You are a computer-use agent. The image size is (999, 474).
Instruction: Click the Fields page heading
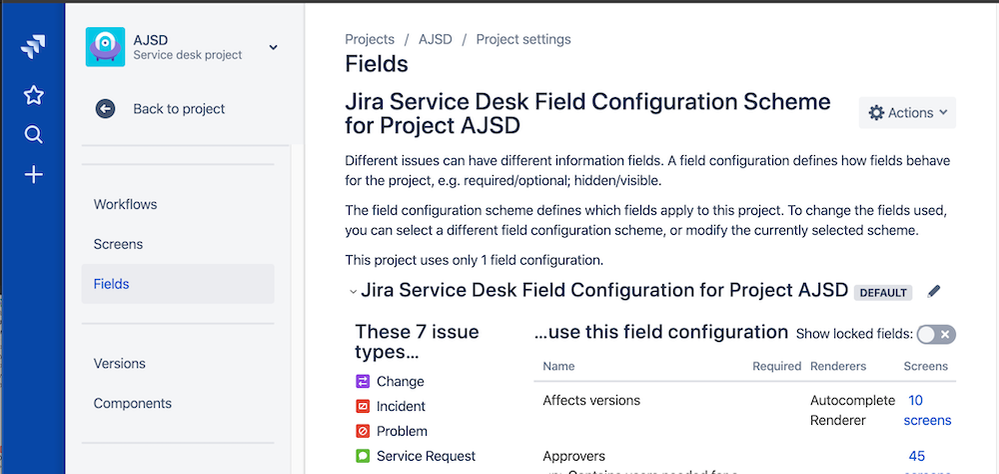coord(377,64)
